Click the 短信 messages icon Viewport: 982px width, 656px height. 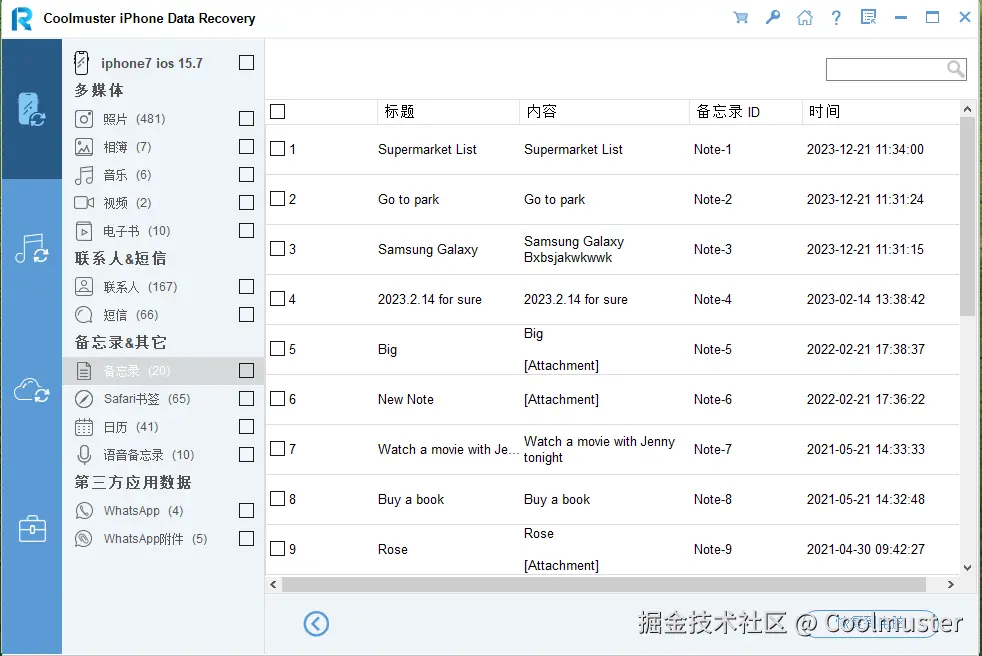pos(84,315)
